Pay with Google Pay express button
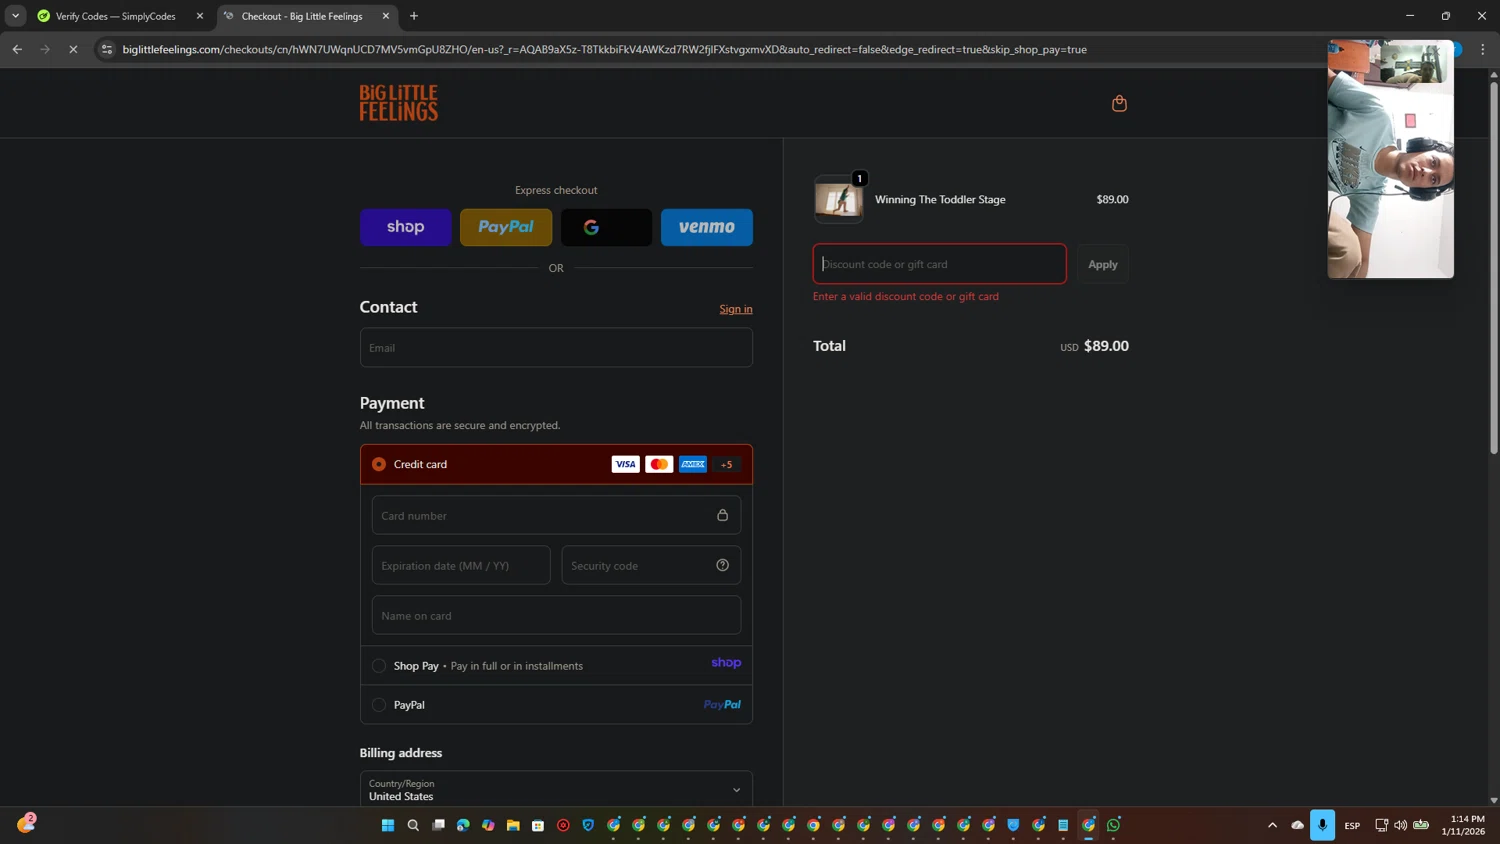Viewport: 1500px width, 844px height. click(x=606, y=227)
